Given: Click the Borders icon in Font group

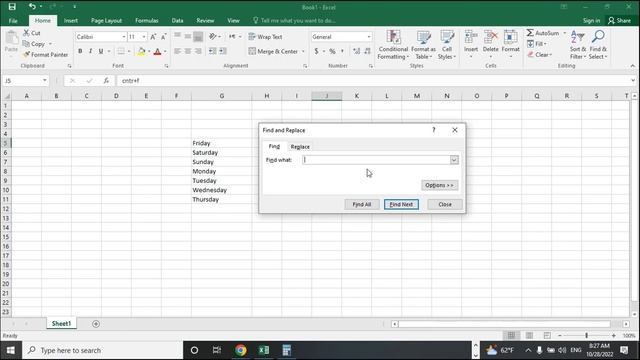Looking at the screenshot, I should 121,51.
